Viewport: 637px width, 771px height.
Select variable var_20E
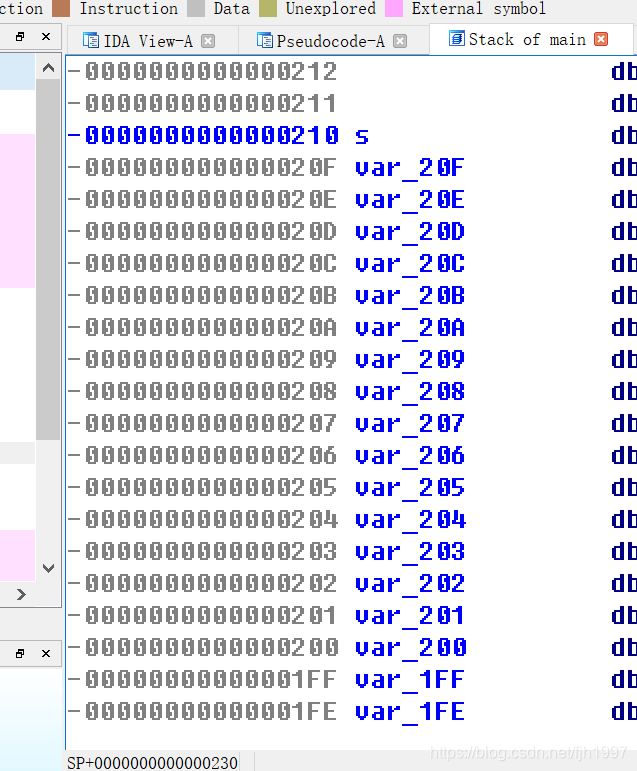[409, 201]
